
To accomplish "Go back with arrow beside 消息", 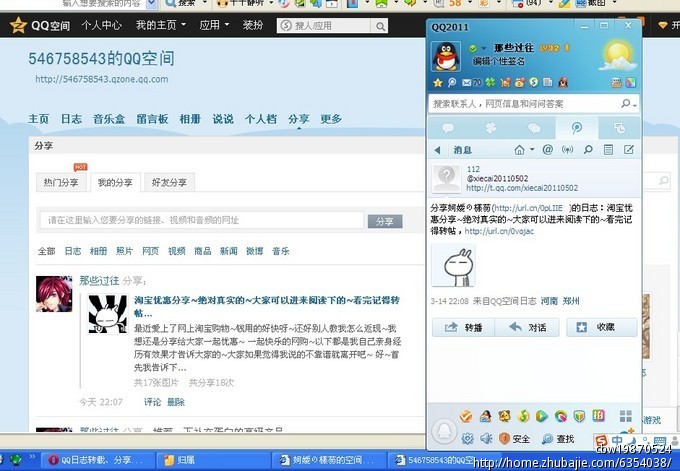I will (x=437, y=150).
